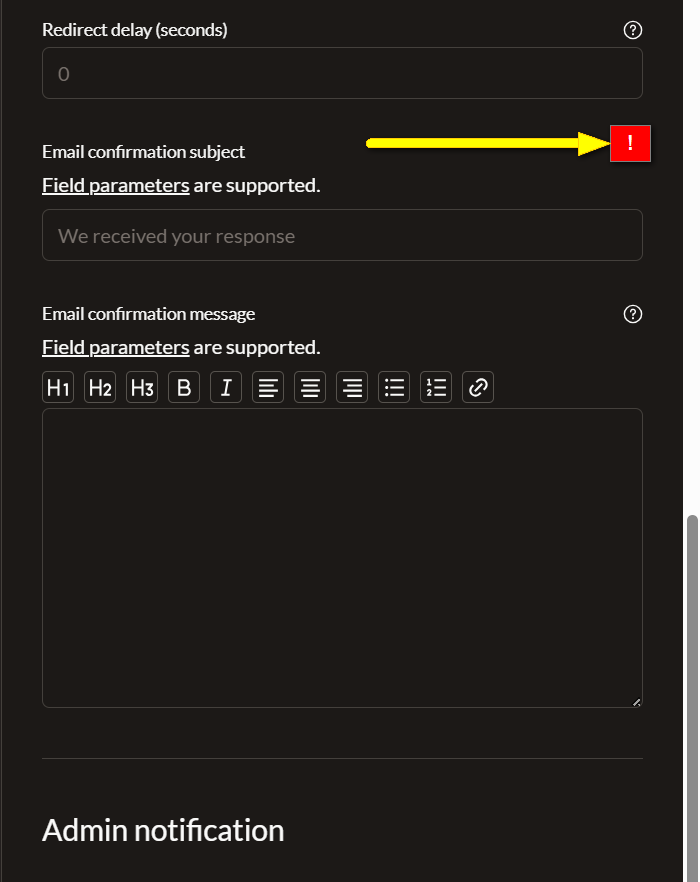700x882 pixels.
Task: Apply Heading 2 format in message editor
Action: pyautogui.click(x=100, y=387)
